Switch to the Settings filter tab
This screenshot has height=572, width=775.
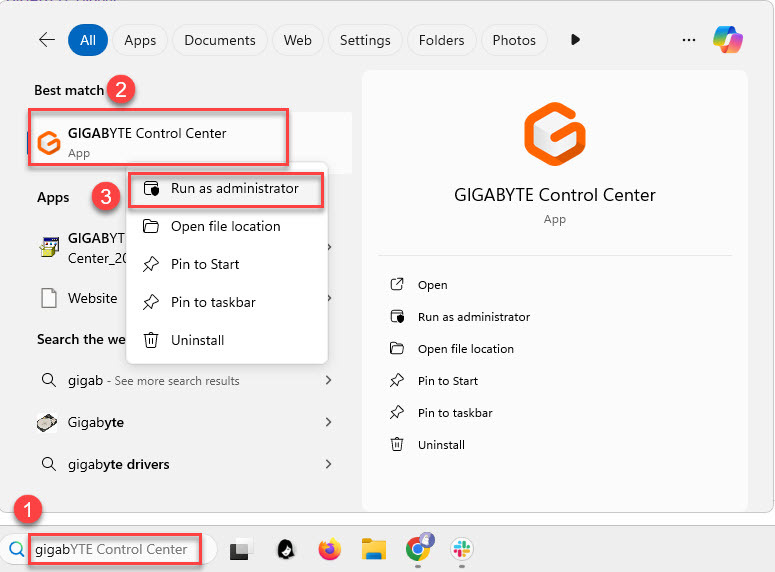click(x=365, y=40)
